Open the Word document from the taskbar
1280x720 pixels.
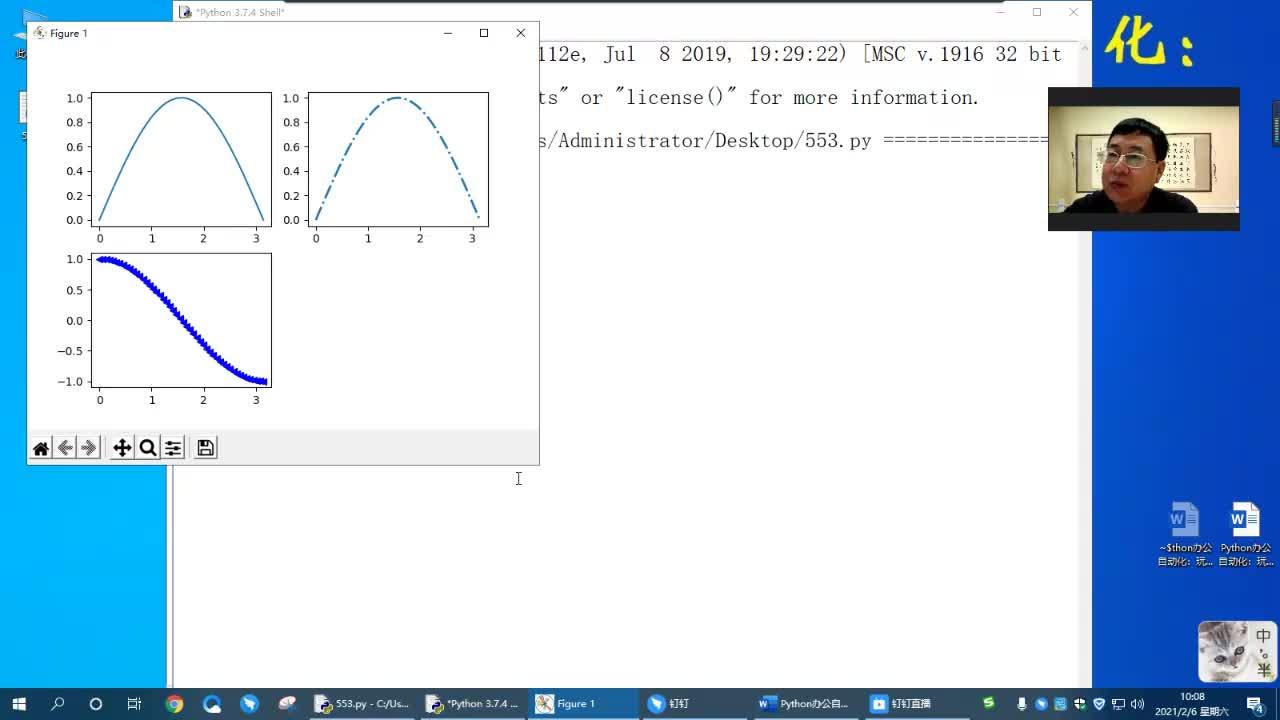click(804, 704)
